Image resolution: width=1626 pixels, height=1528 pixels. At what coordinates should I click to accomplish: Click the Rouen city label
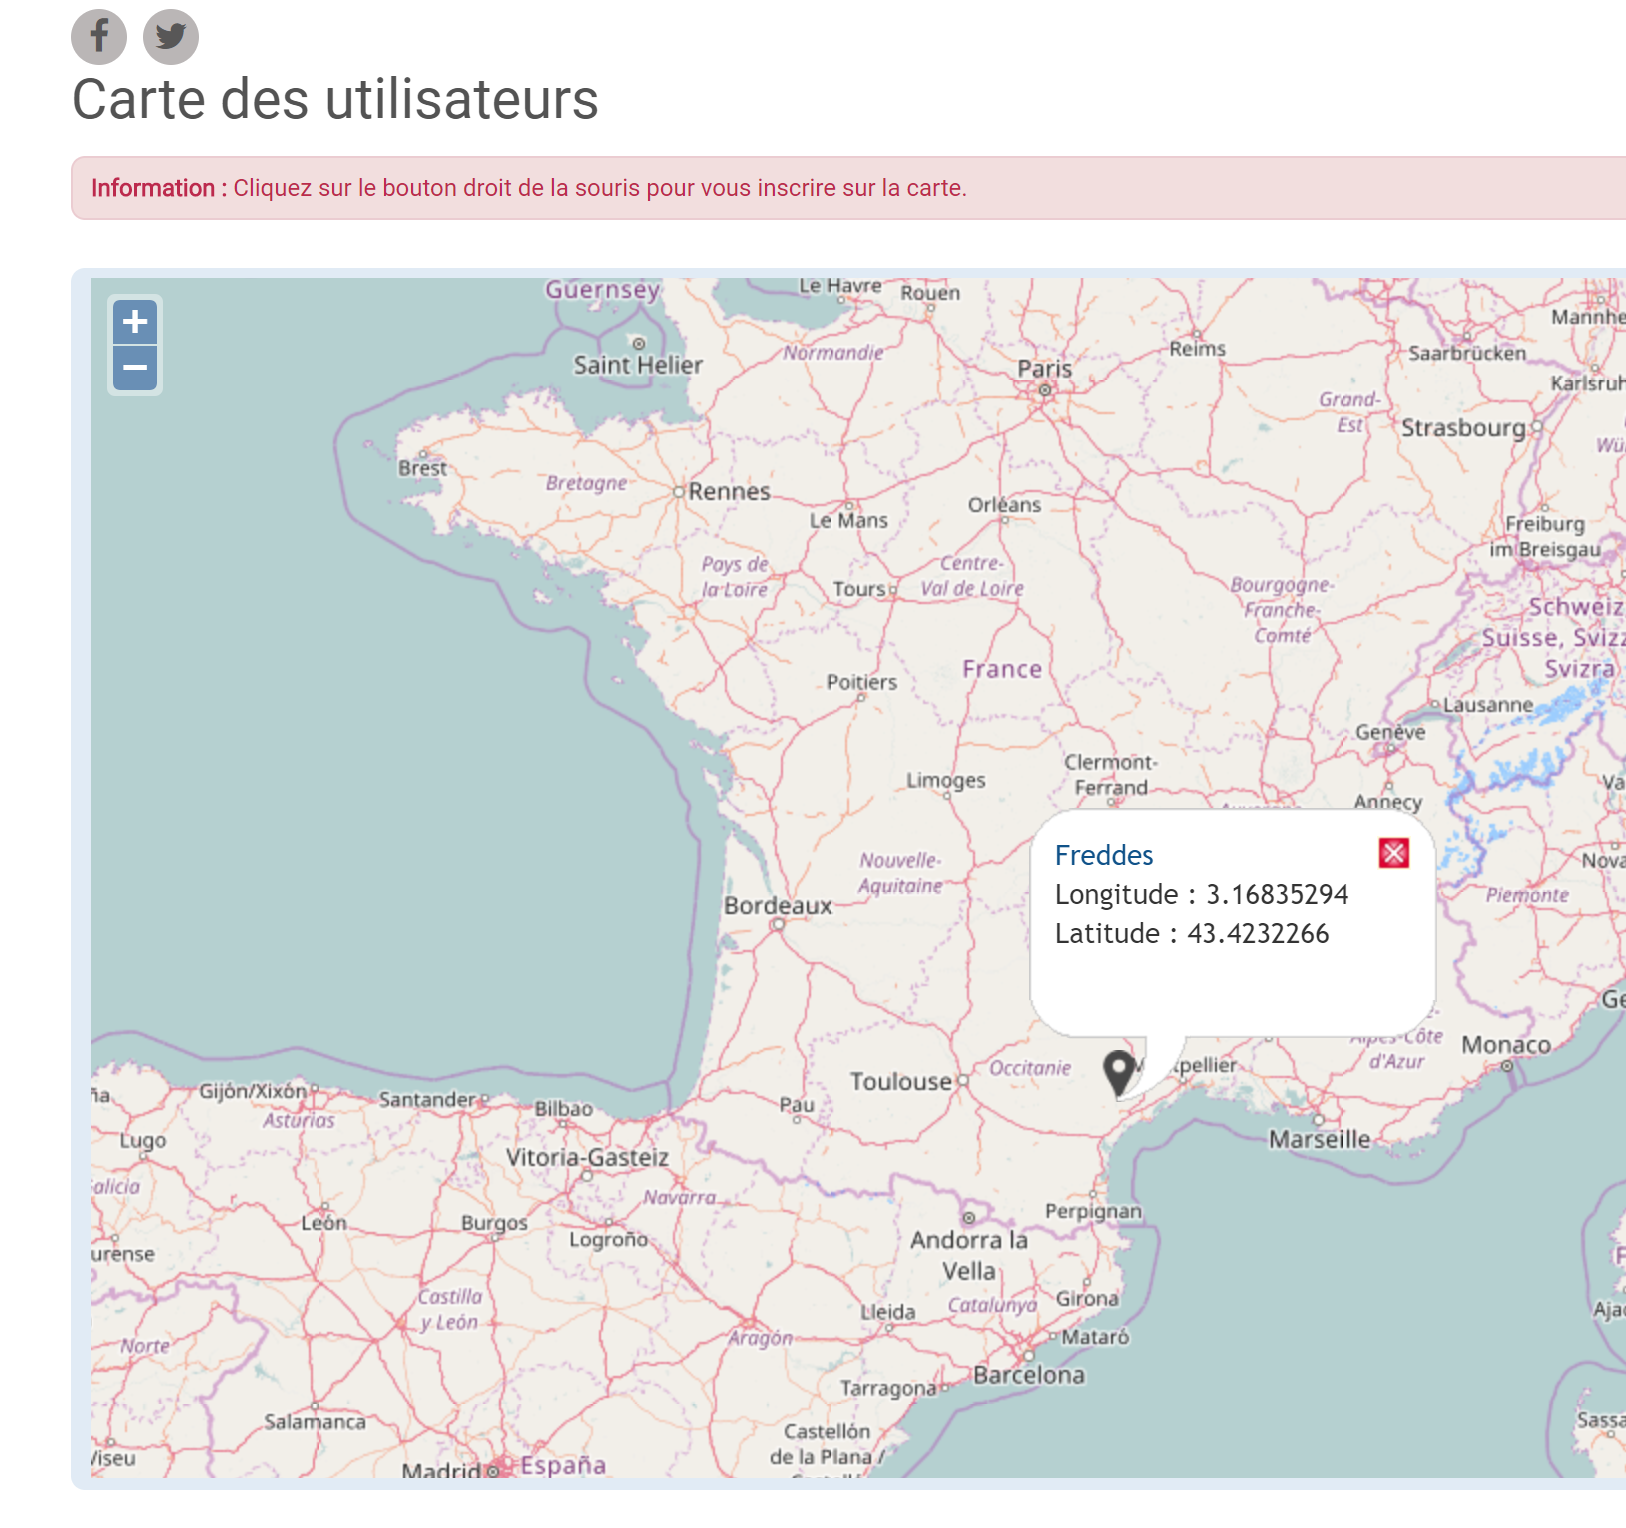(930, 293)
